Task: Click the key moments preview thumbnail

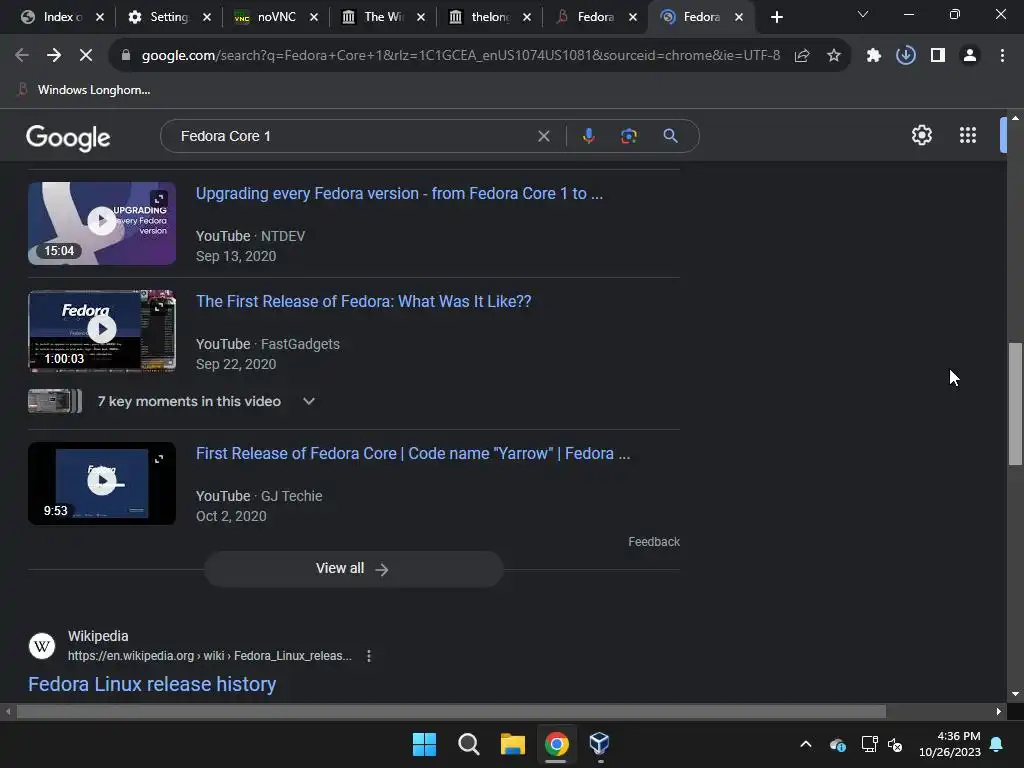Action: (x=55, y=401)
